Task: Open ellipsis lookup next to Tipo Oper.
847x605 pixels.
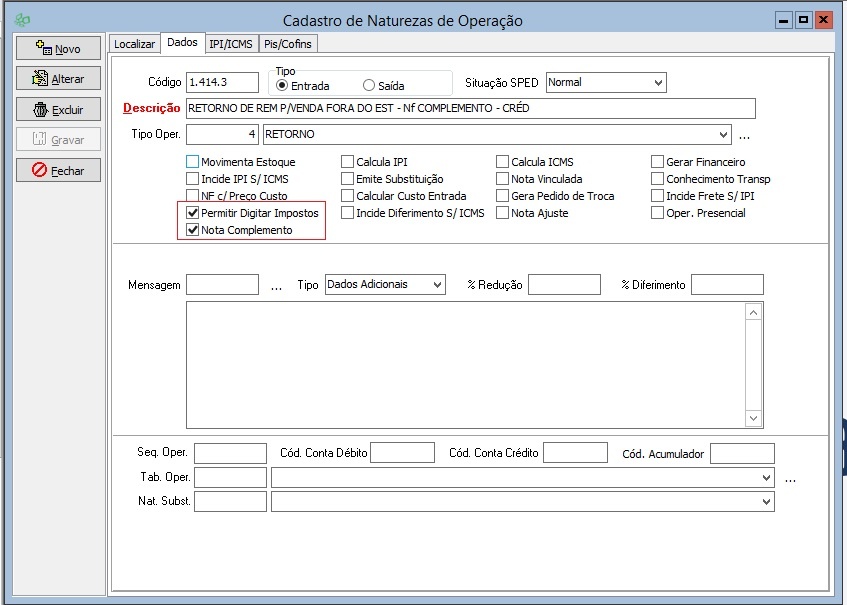Action: tap(744, 135)
